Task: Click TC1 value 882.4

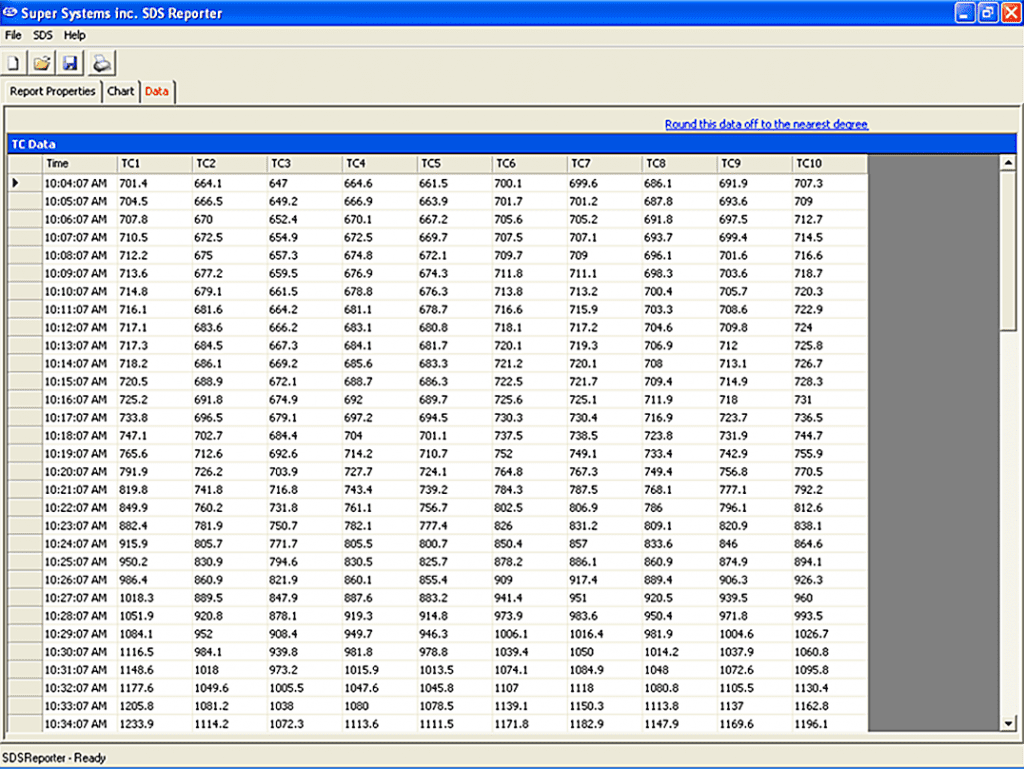Action: click(133, 526)
